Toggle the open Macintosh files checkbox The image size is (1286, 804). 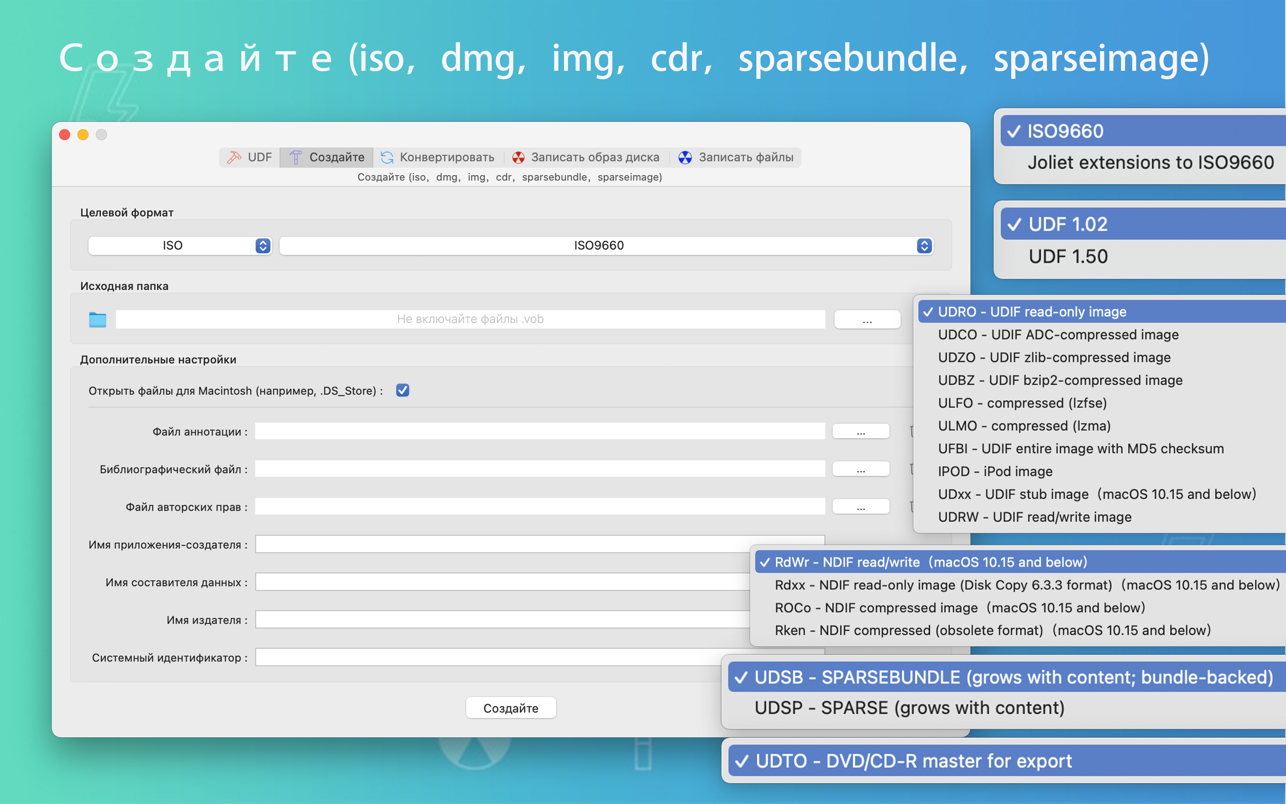pos(402,391)
